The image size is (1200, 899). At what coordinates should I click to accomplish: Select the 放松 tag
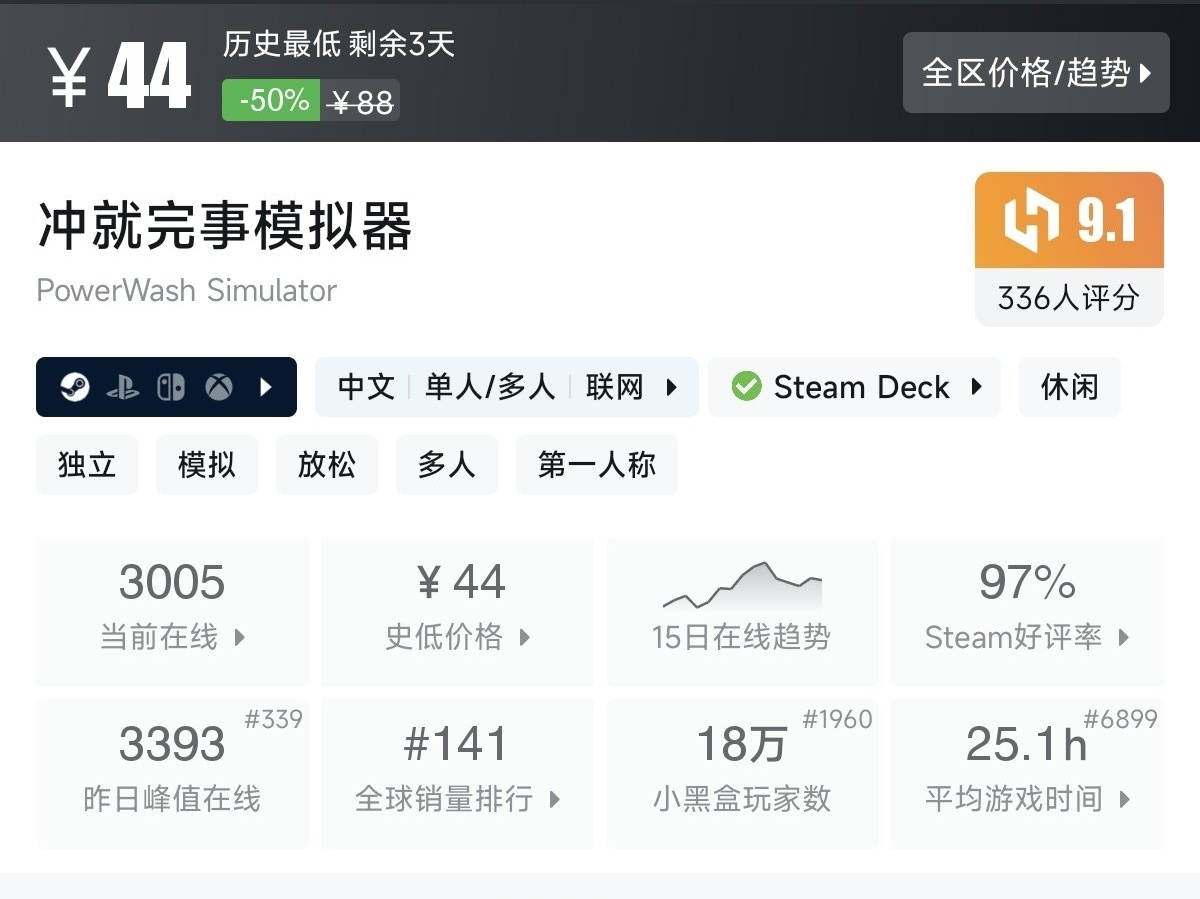coord(327,465)
